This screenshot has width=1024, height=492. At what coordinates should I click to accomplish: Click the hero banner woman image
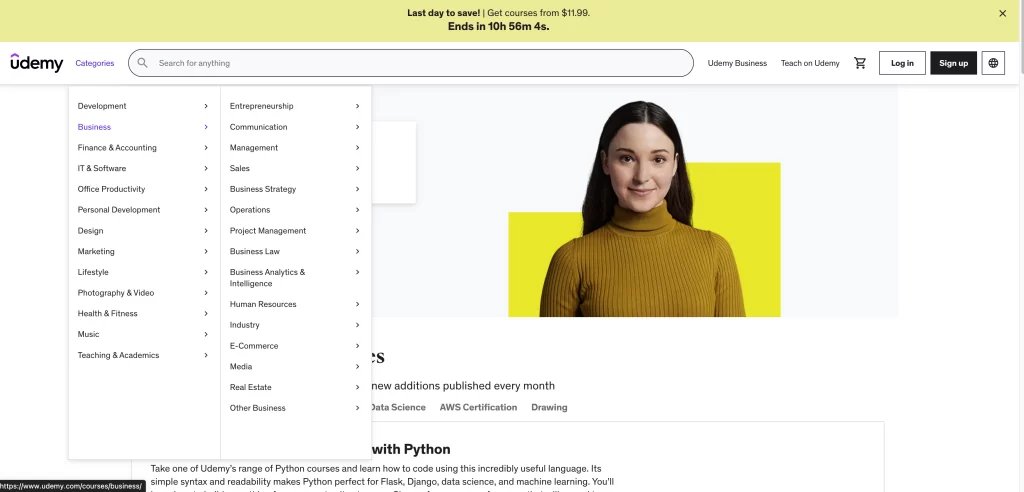pyautogui.click(x=643, y=209)
